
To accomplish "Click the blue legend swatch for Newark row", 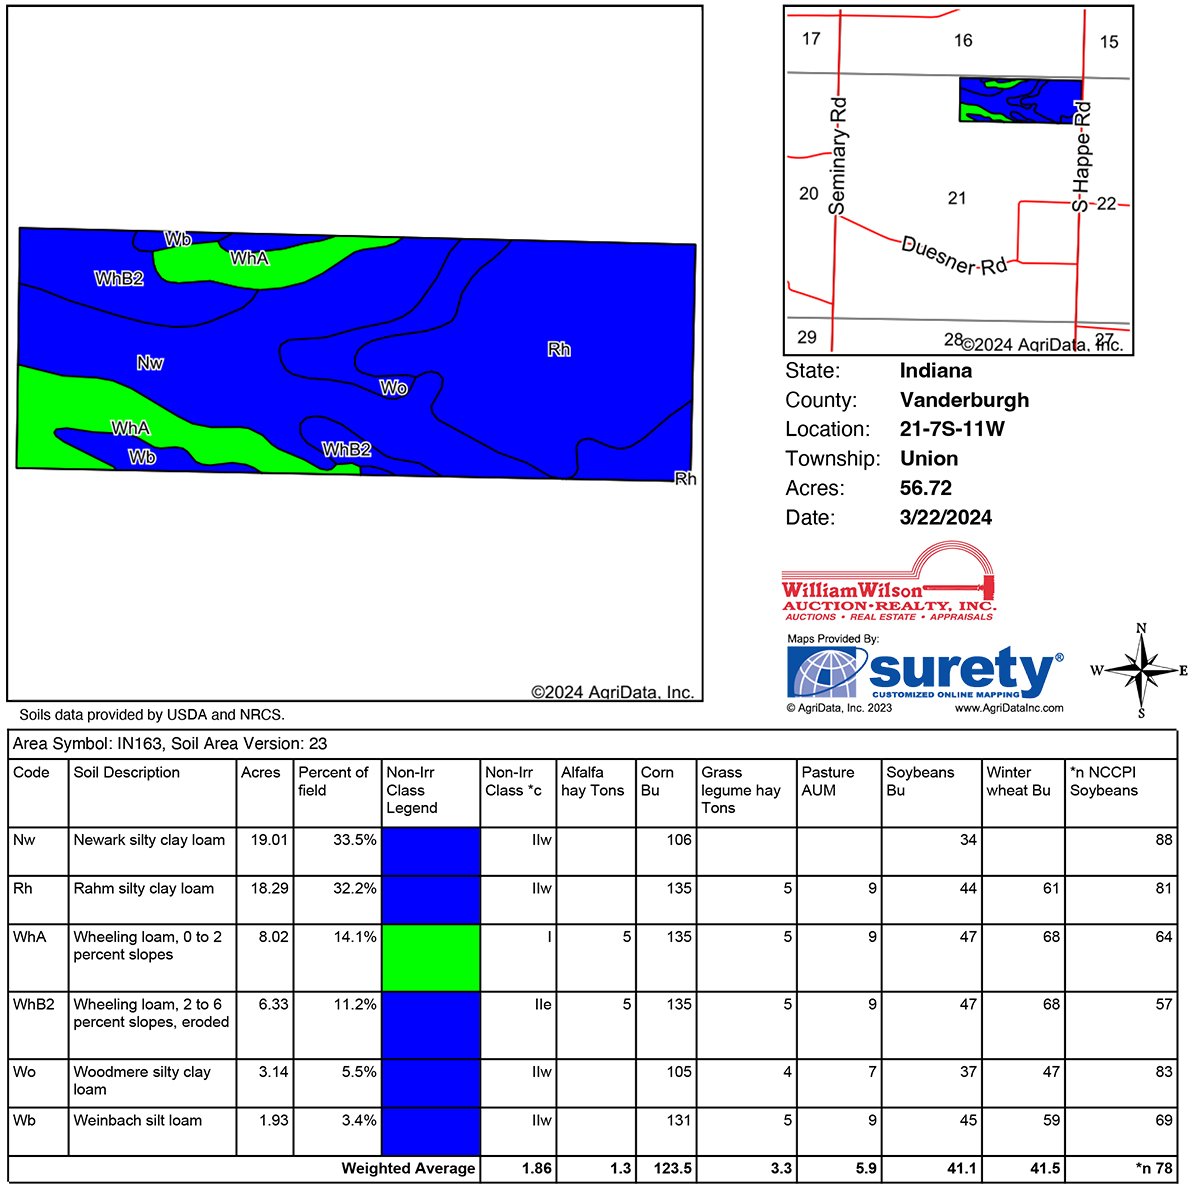I will pos(431,851).
